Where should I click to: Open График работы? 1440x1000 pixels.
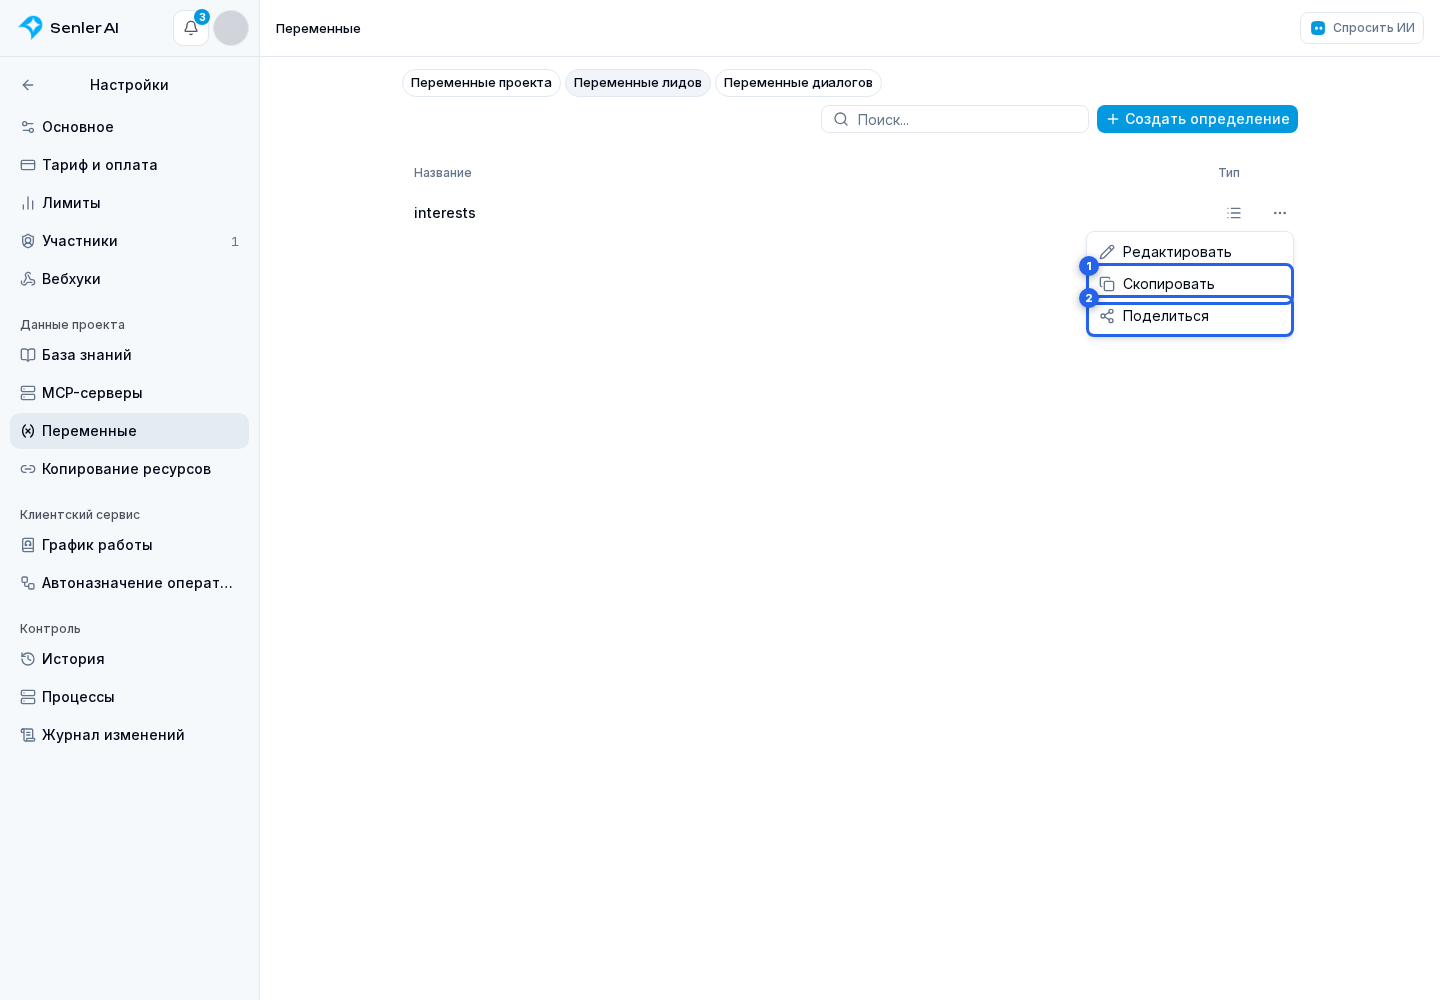pos(129,545)
